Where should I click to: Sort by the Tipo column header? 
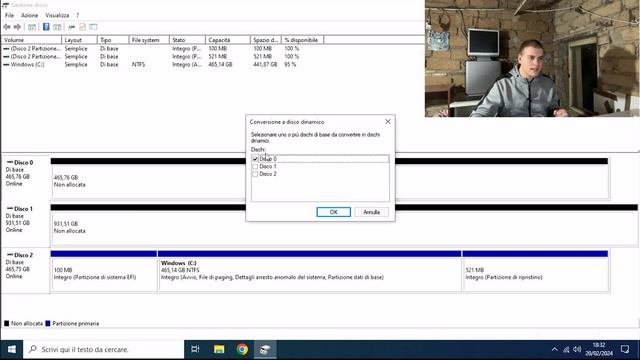pyautogui.click(x=113, y=40)
